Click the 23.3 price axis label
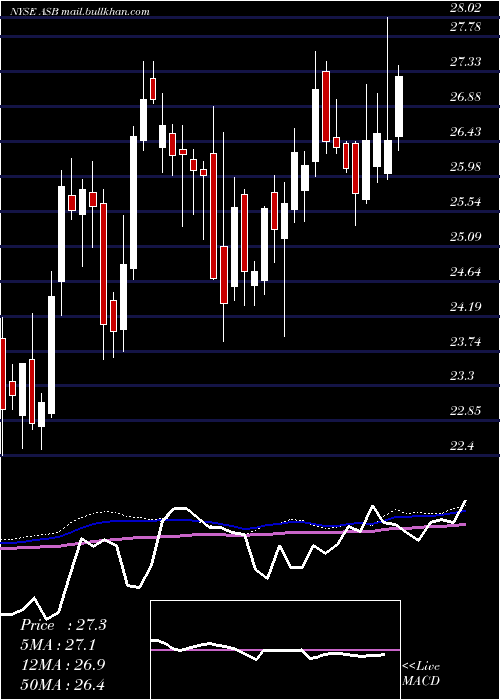Viewport: 500px width, 700px height. (x=462, y=376)
